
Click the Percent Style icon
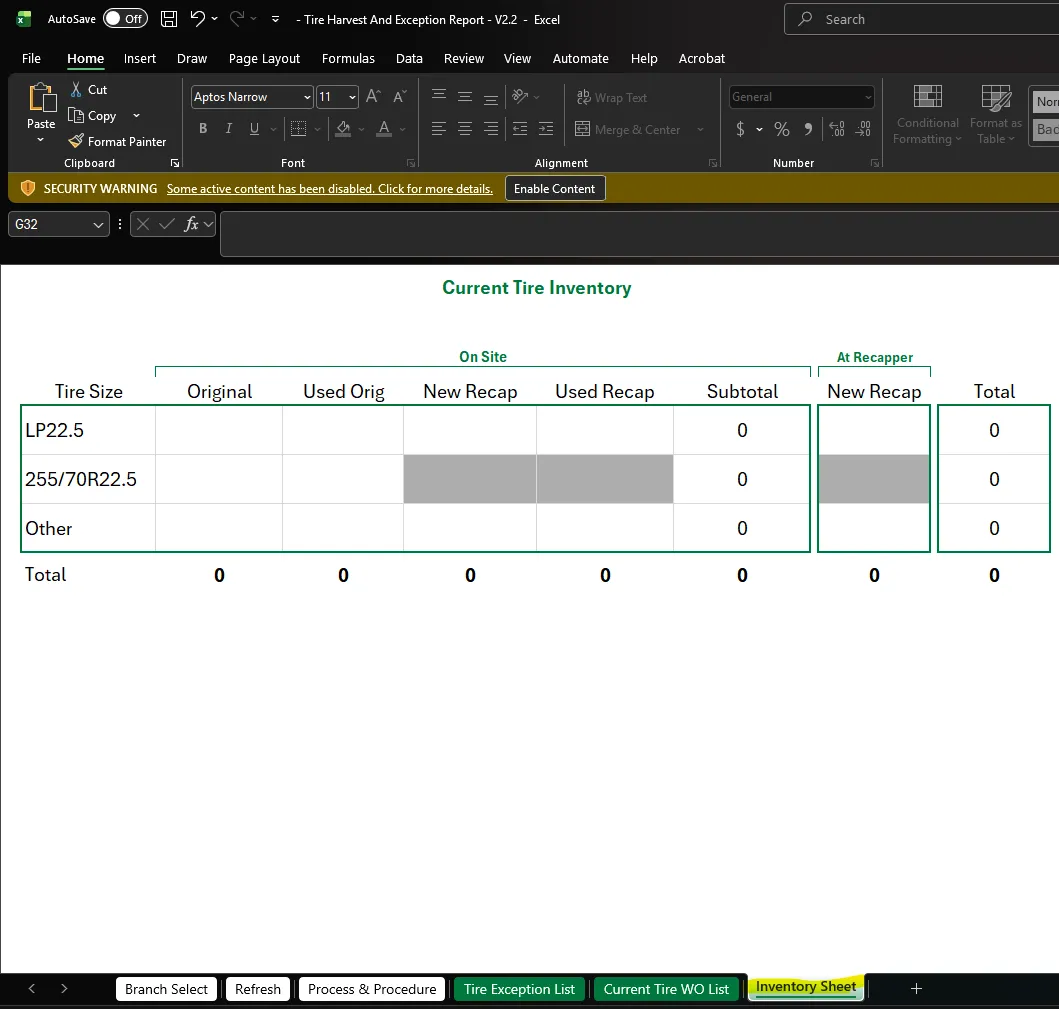781,129
